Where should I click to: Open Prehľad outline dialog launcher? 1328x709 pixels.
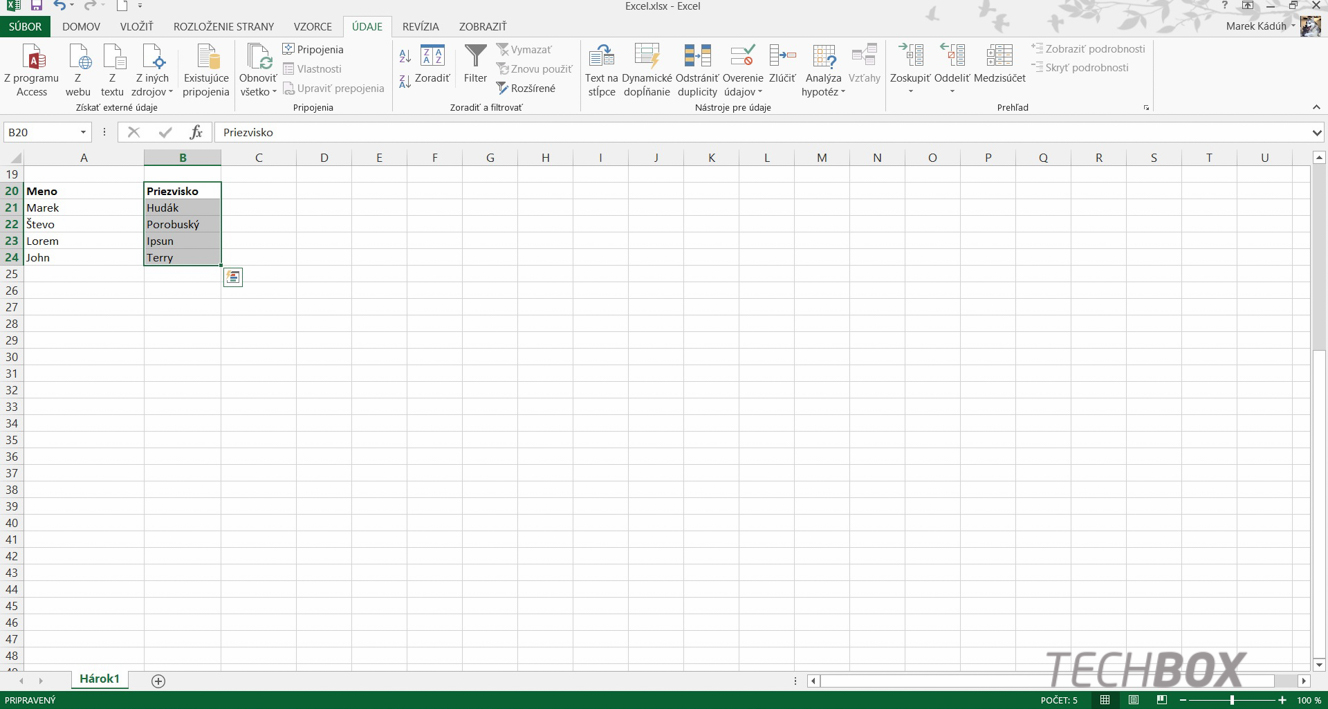tap(1146, 108)
